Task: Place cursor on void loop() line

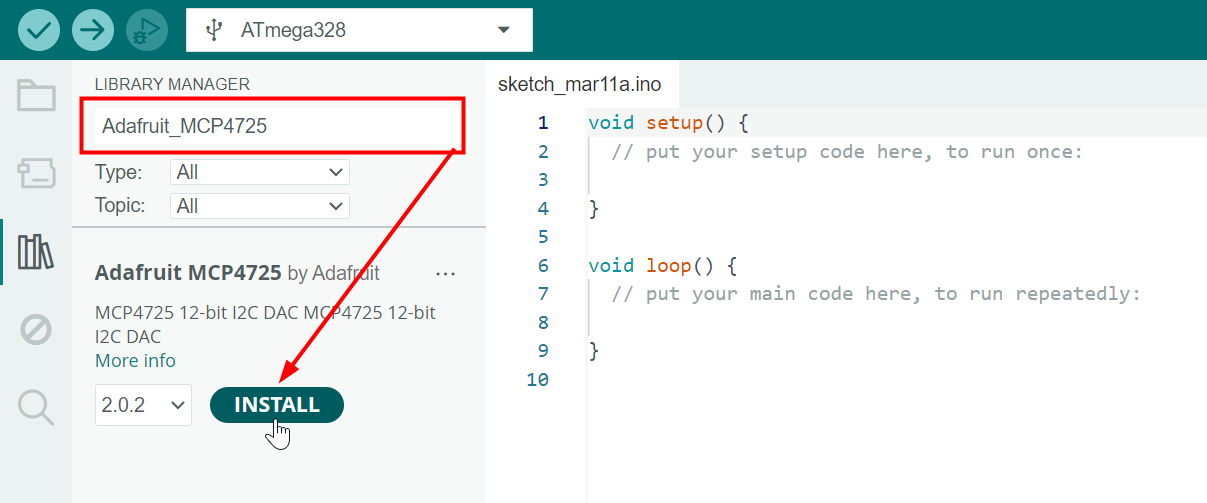Action: (662, 266)
